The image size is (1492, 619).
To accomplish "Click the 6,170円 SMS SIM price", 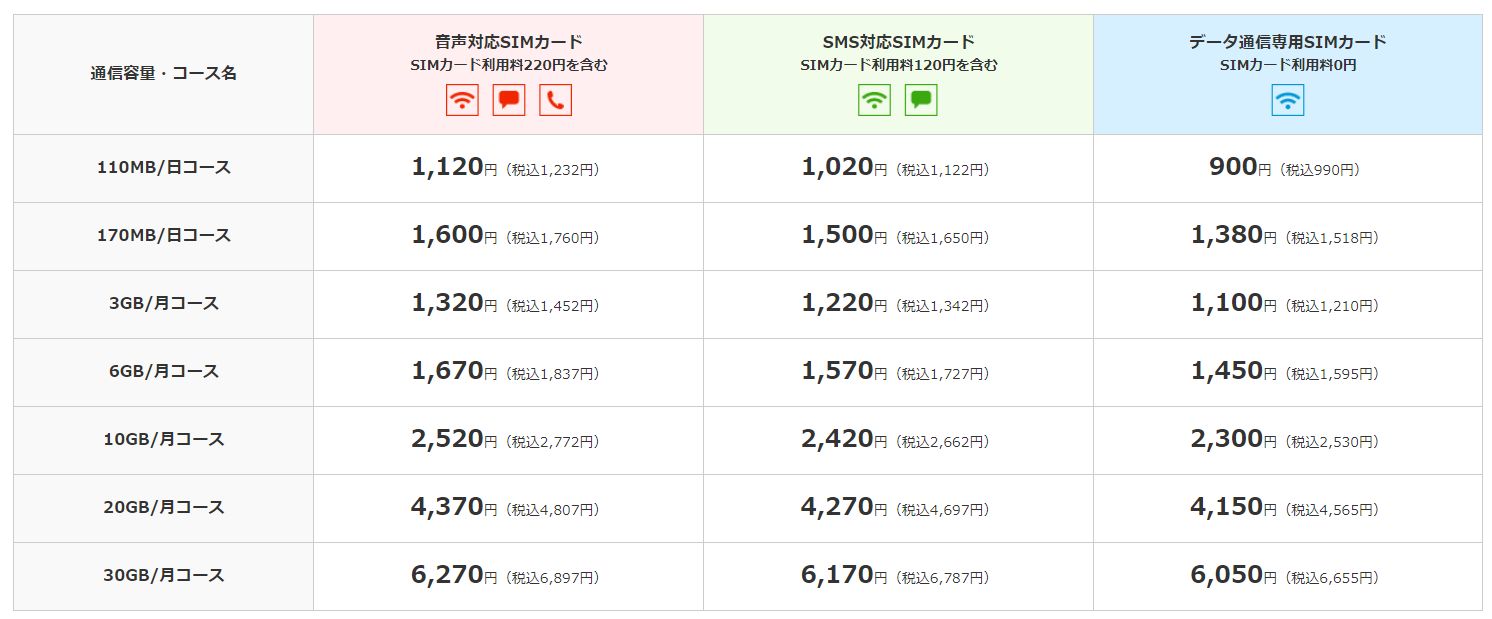I will (844, 576).
